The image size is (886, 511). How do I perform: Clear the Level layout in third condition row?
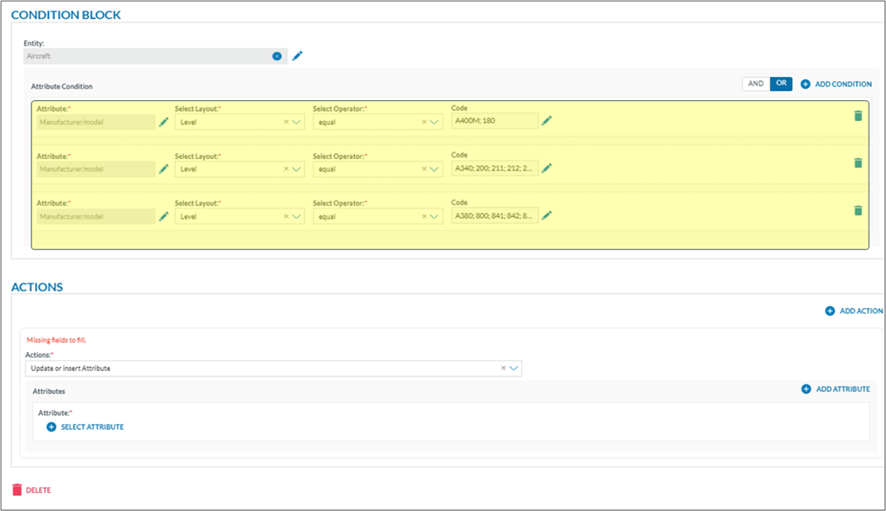point(286,216)
